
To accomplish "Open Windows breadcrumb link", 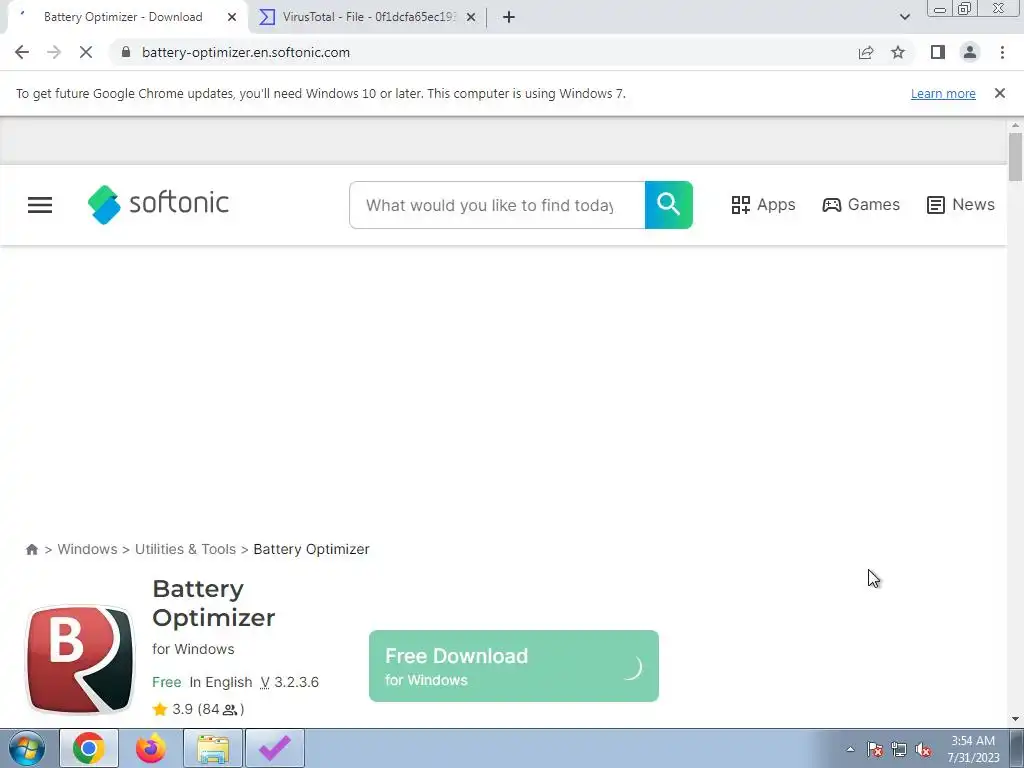I will coord(88,549).
